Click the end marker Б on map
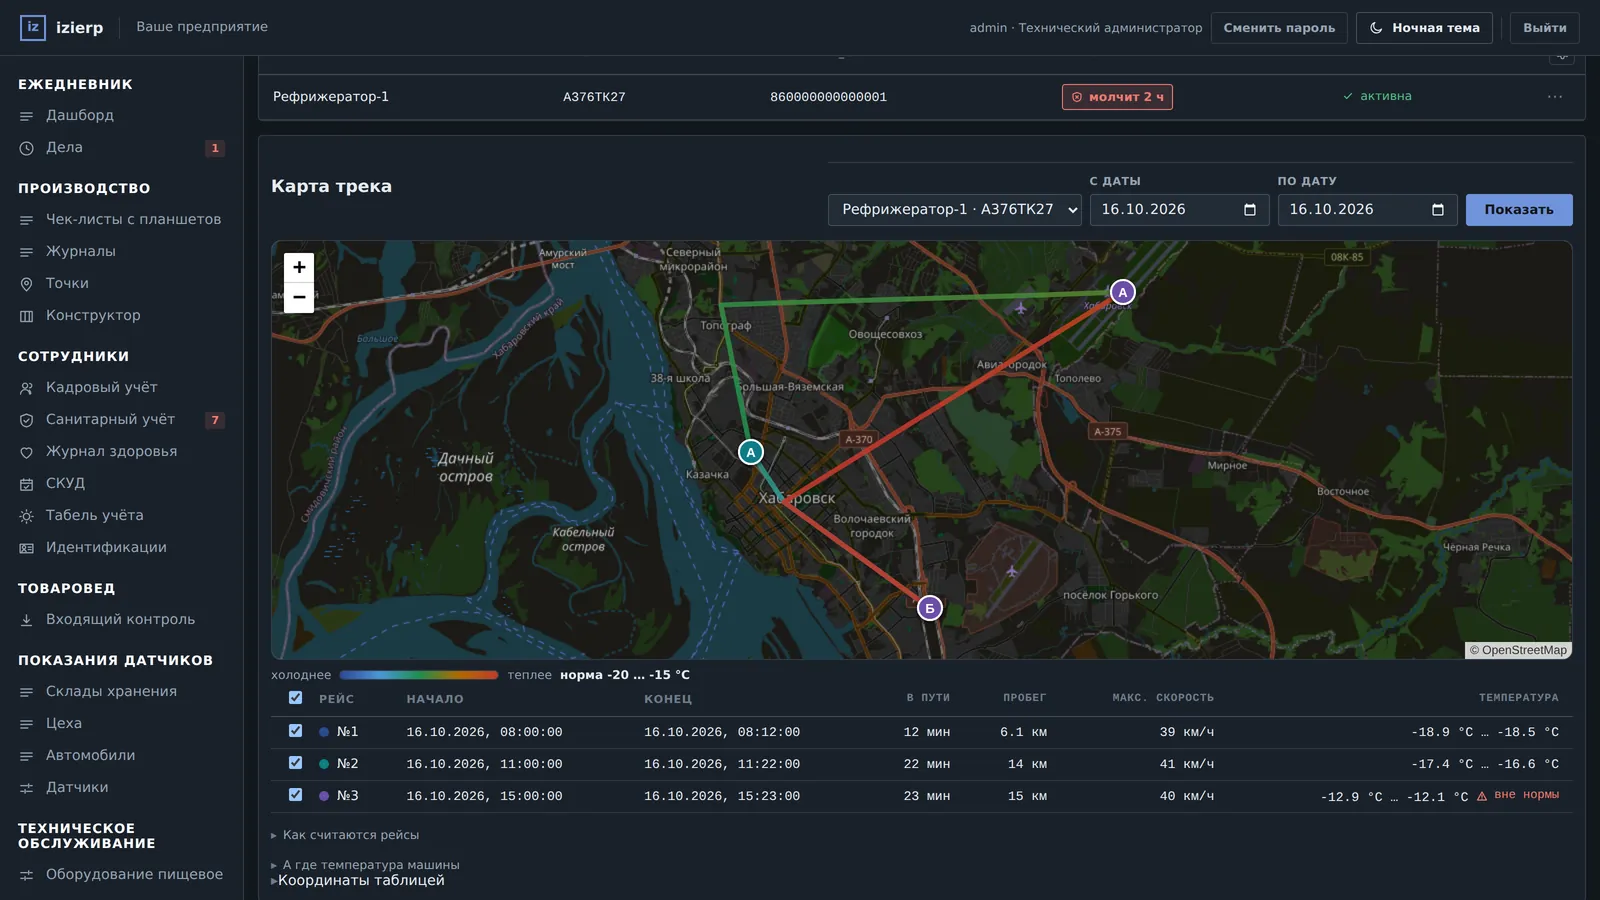This screenshot has height=900, width=1600. tap(930, 608)
